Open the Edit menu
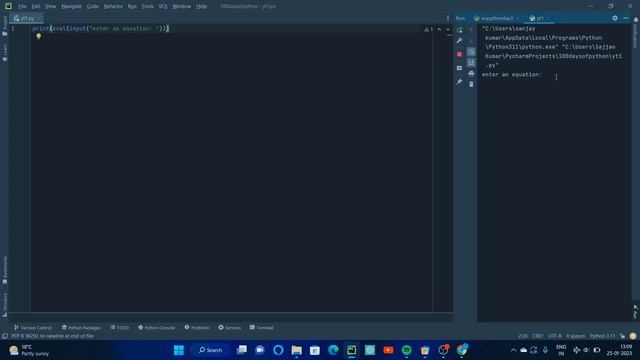Image resolution: width=640 pixels, height=360 pixels. click(x=36, y=7)
